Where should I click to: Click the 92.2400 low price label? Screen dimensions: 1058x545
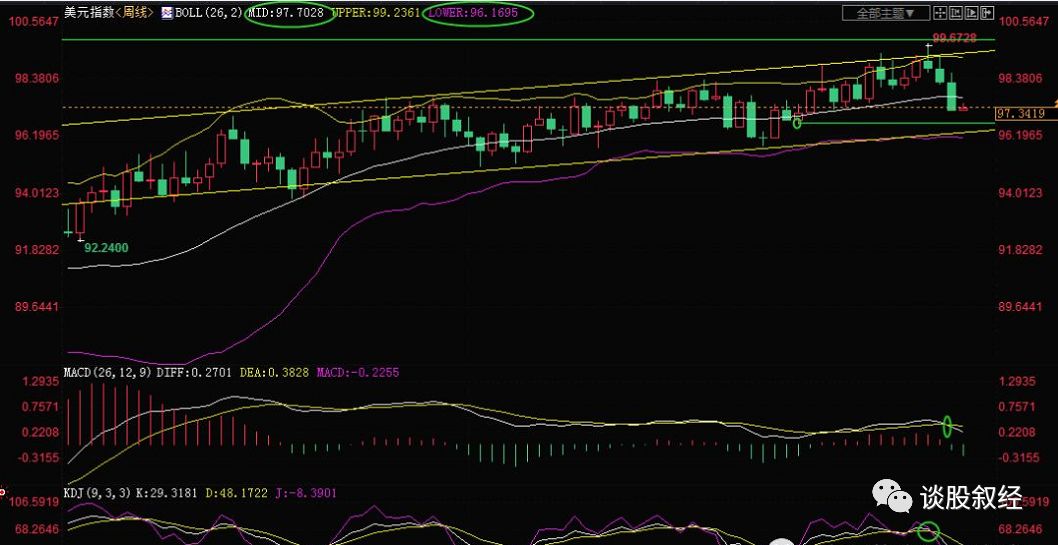(x=106, y=248)
